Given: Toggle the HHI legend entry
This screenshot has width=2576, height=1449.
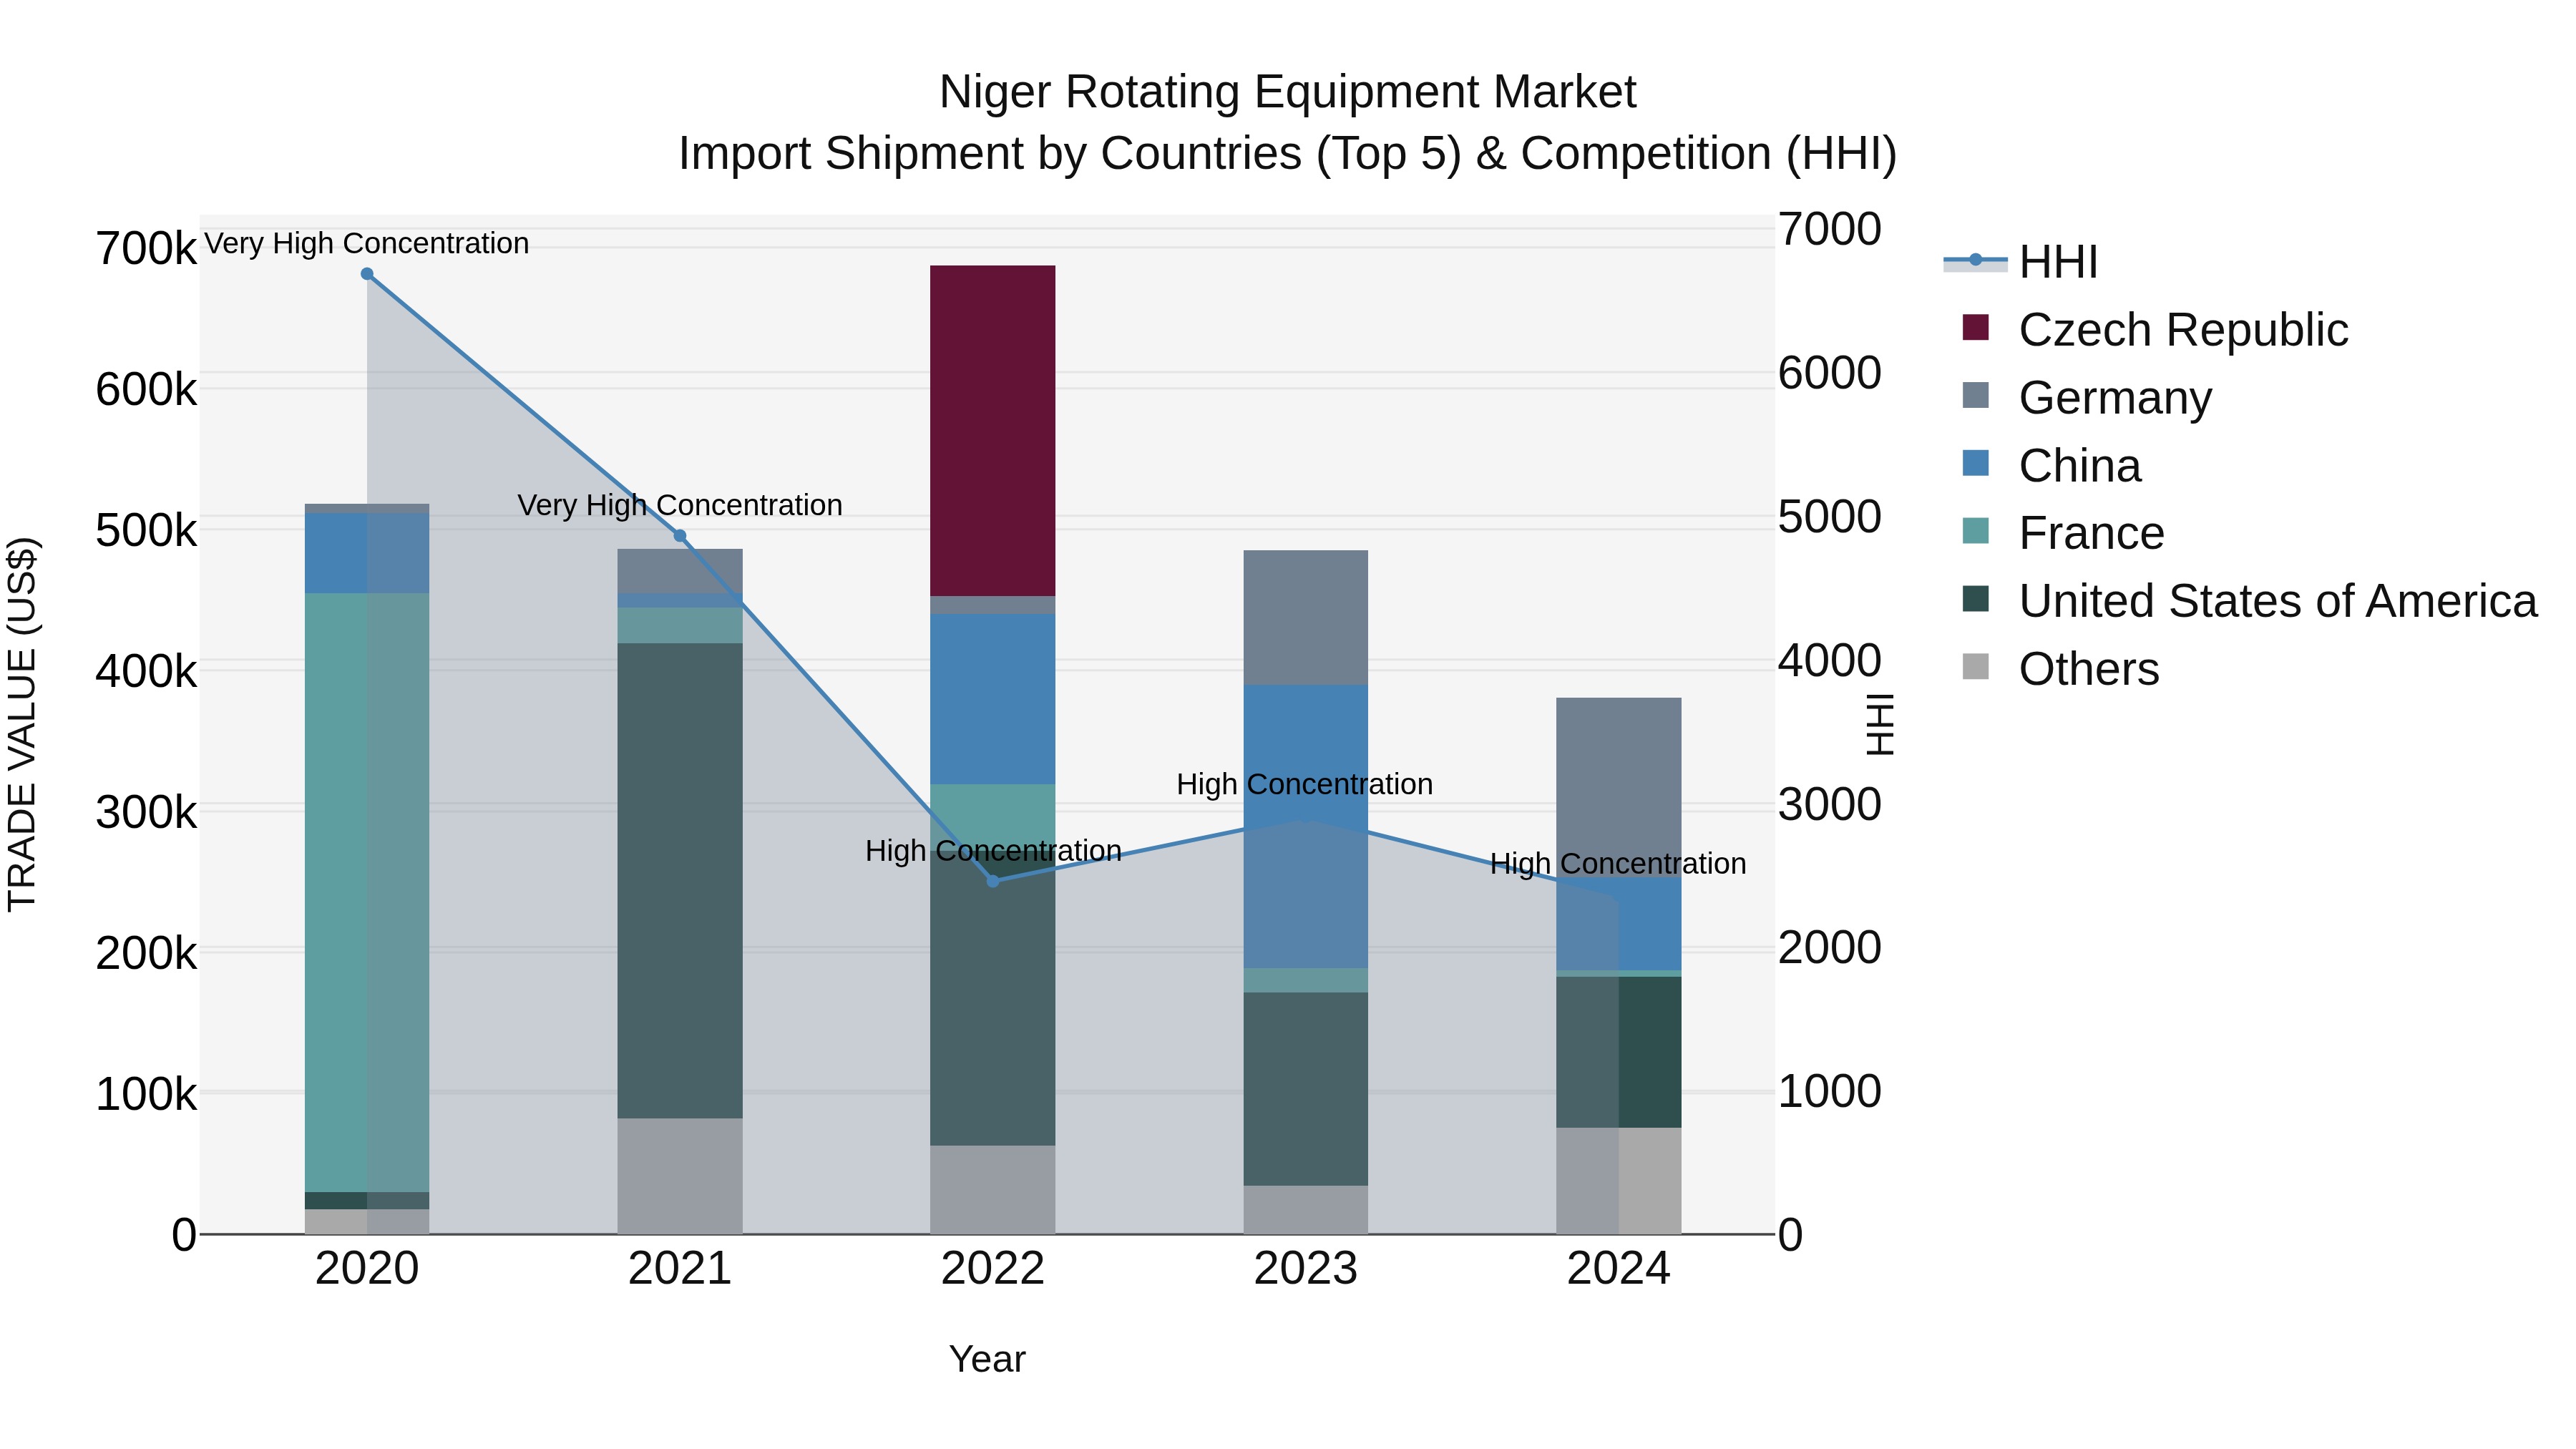Looking at the screenshot, I should [2020, 262].
